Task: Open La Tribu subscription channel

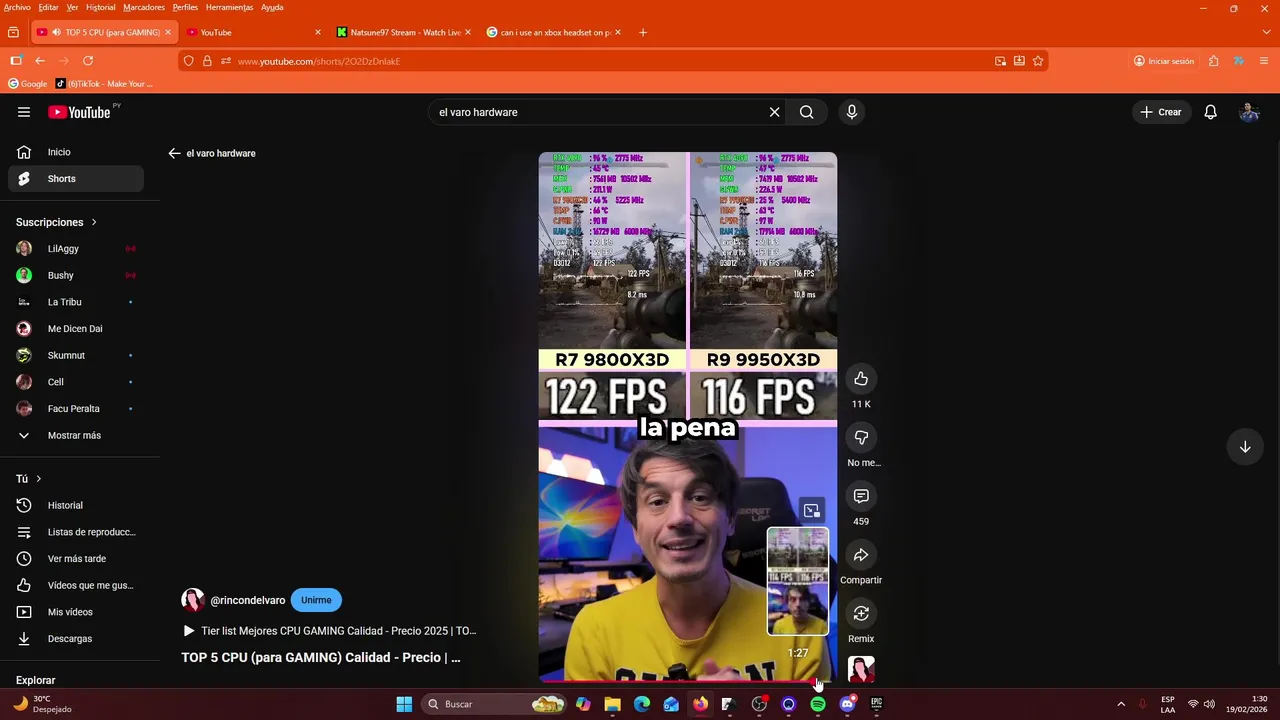Action: (76, 302)
